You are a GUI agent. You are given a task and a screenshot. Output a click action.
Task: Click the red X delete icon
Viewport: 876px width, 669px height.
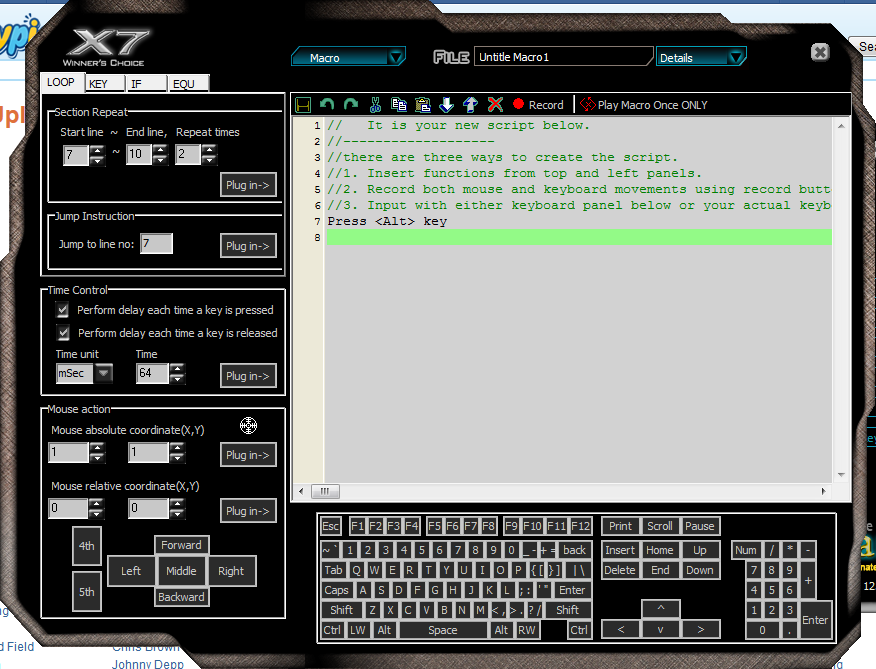click(x=494, y=104)
